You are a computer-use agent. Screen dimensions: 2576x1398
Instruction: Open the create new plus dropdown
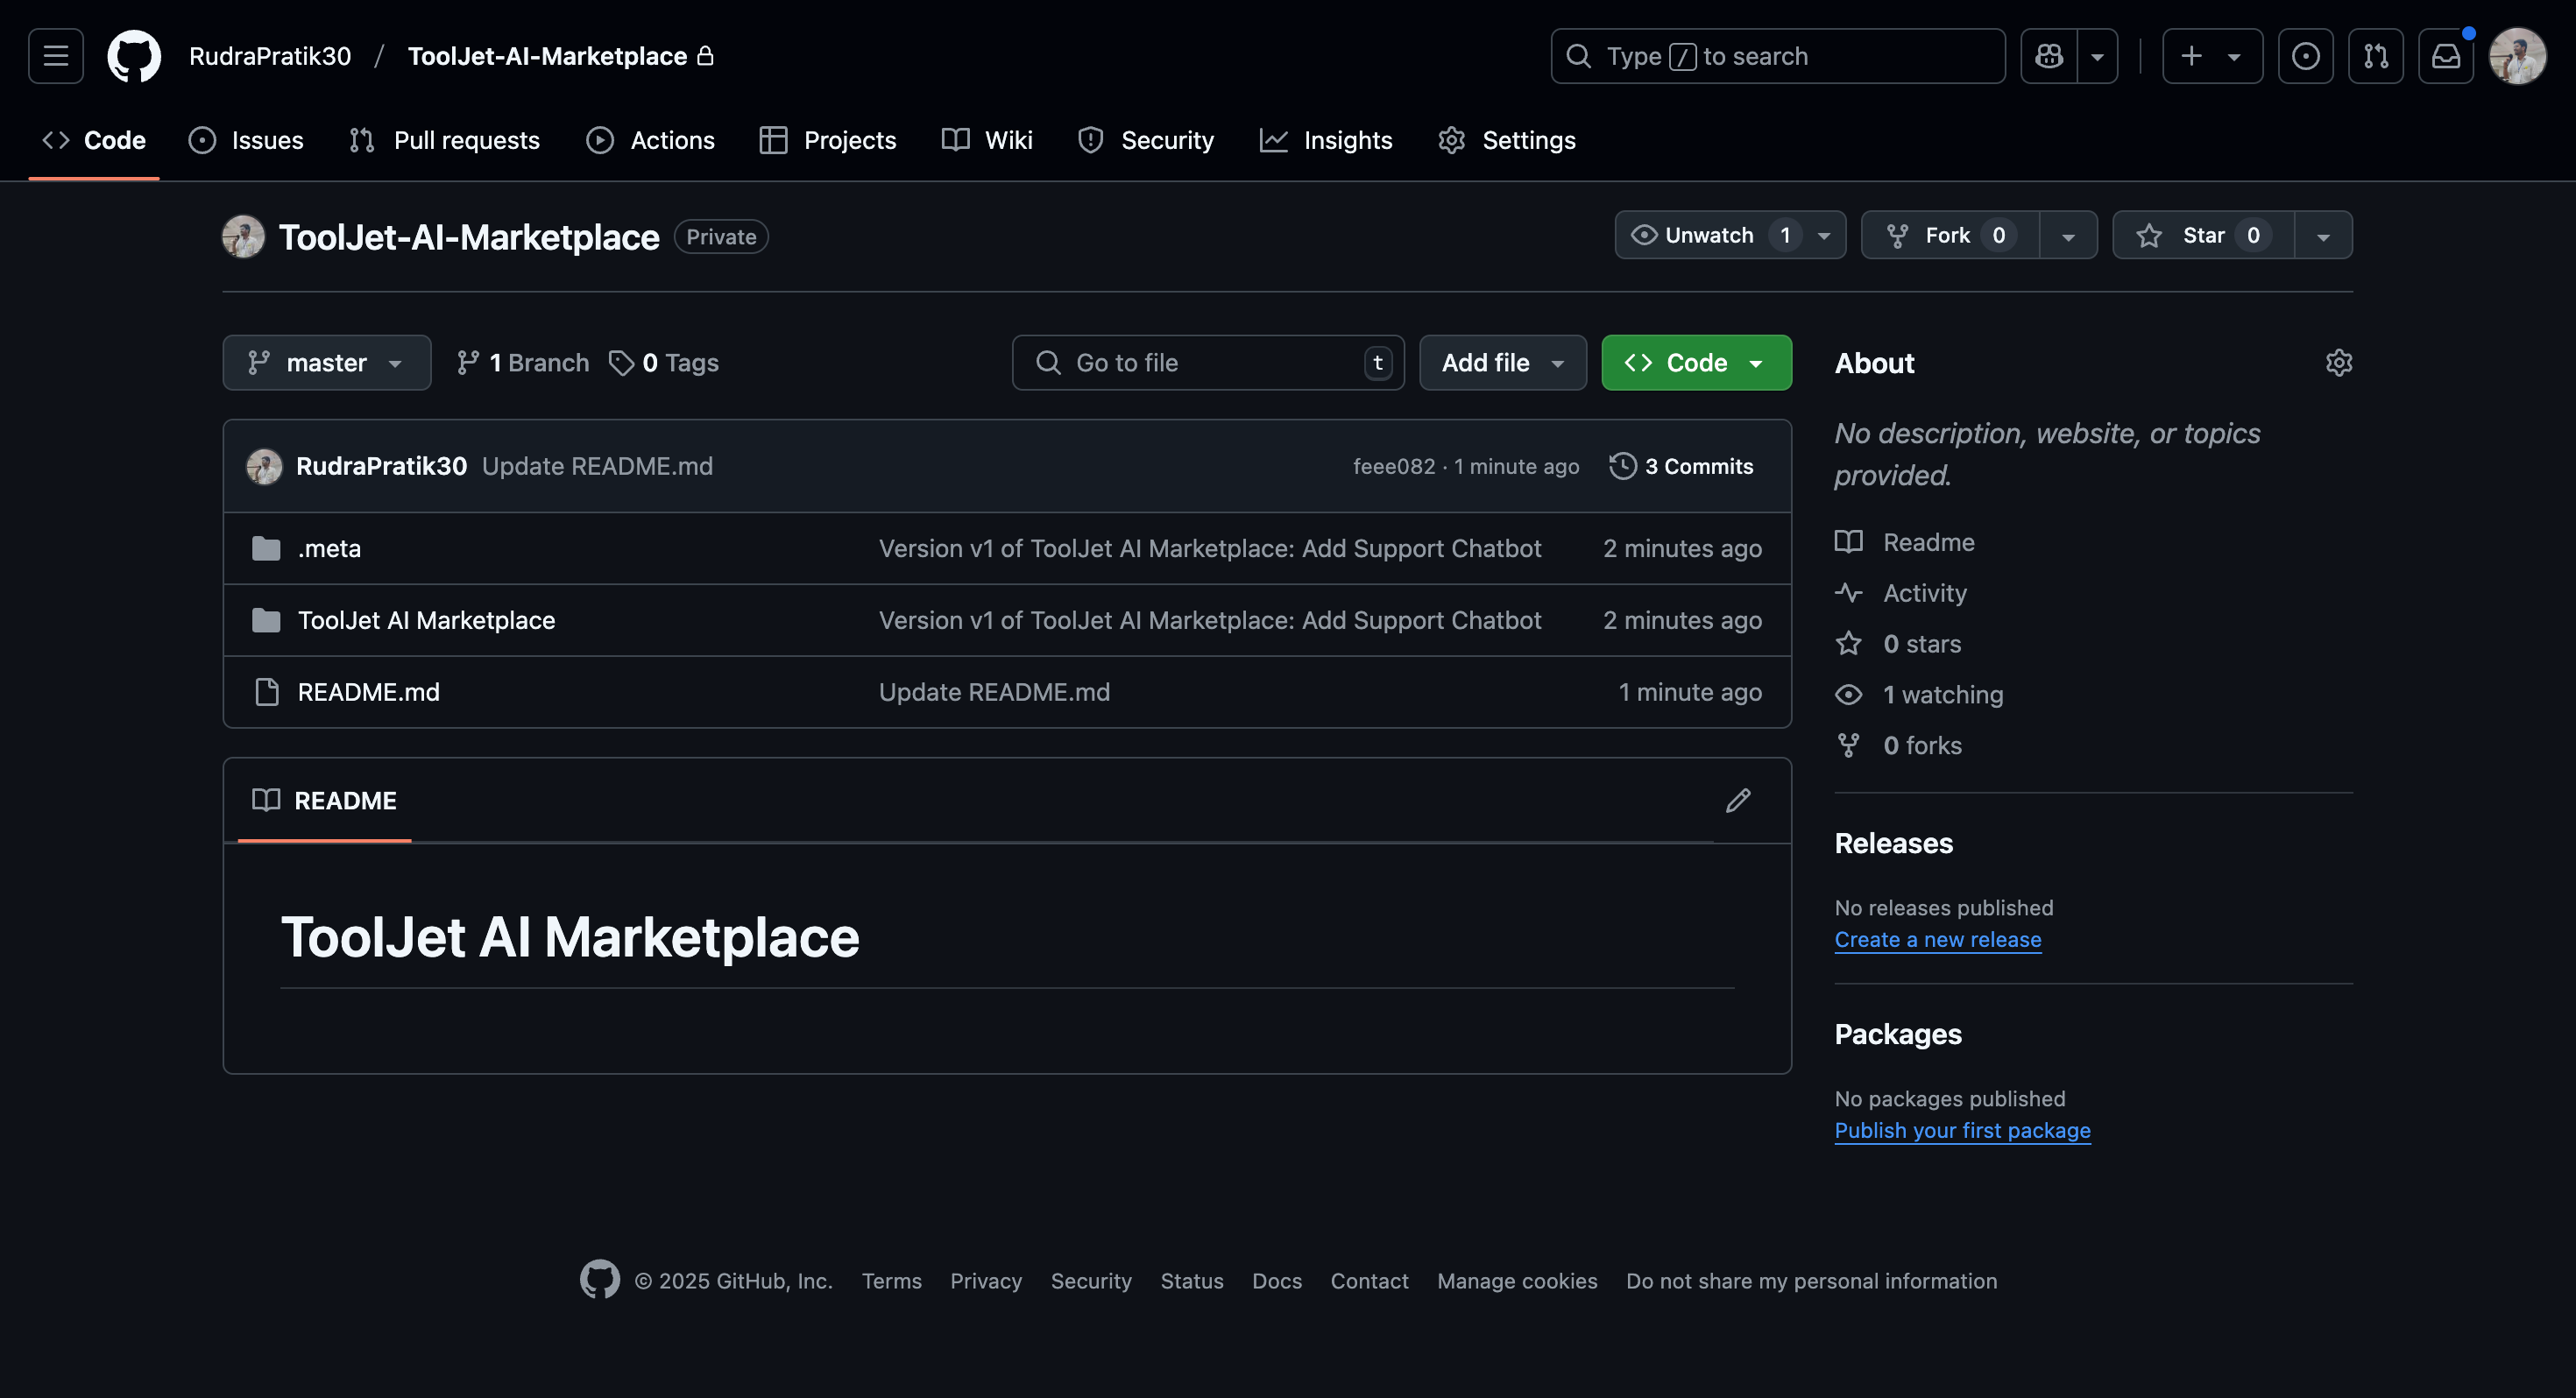point(2211,56)
